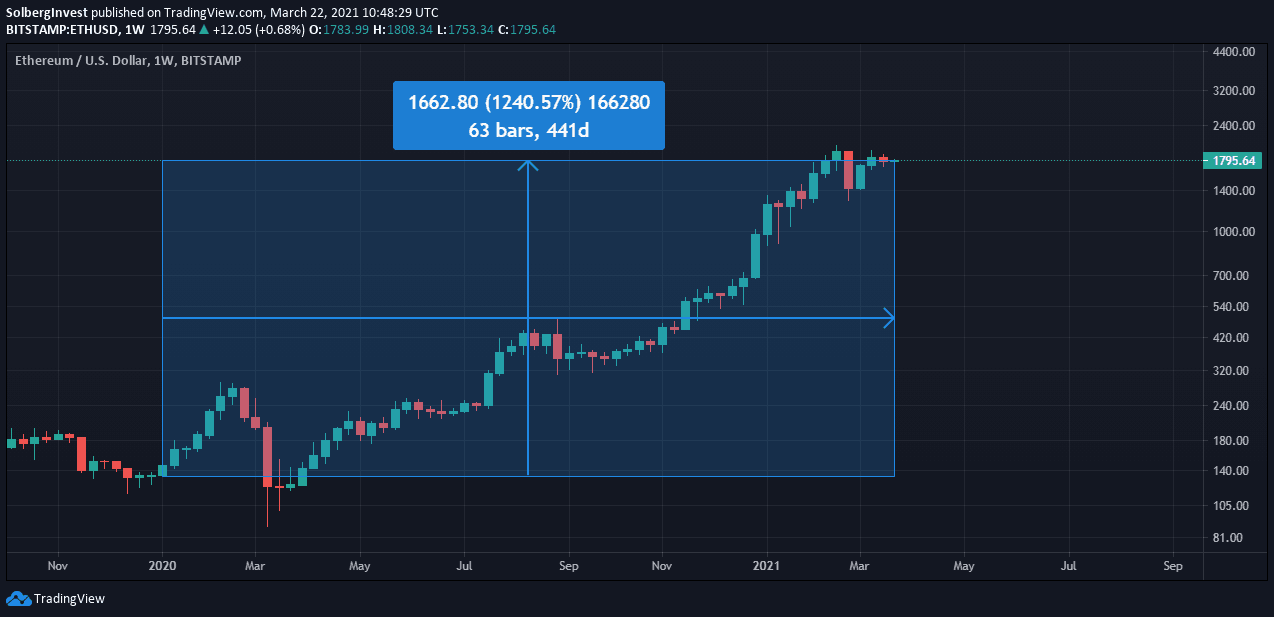Click the Sep label left of 2021
The image size is (1274, 617).
click(568, 566)
